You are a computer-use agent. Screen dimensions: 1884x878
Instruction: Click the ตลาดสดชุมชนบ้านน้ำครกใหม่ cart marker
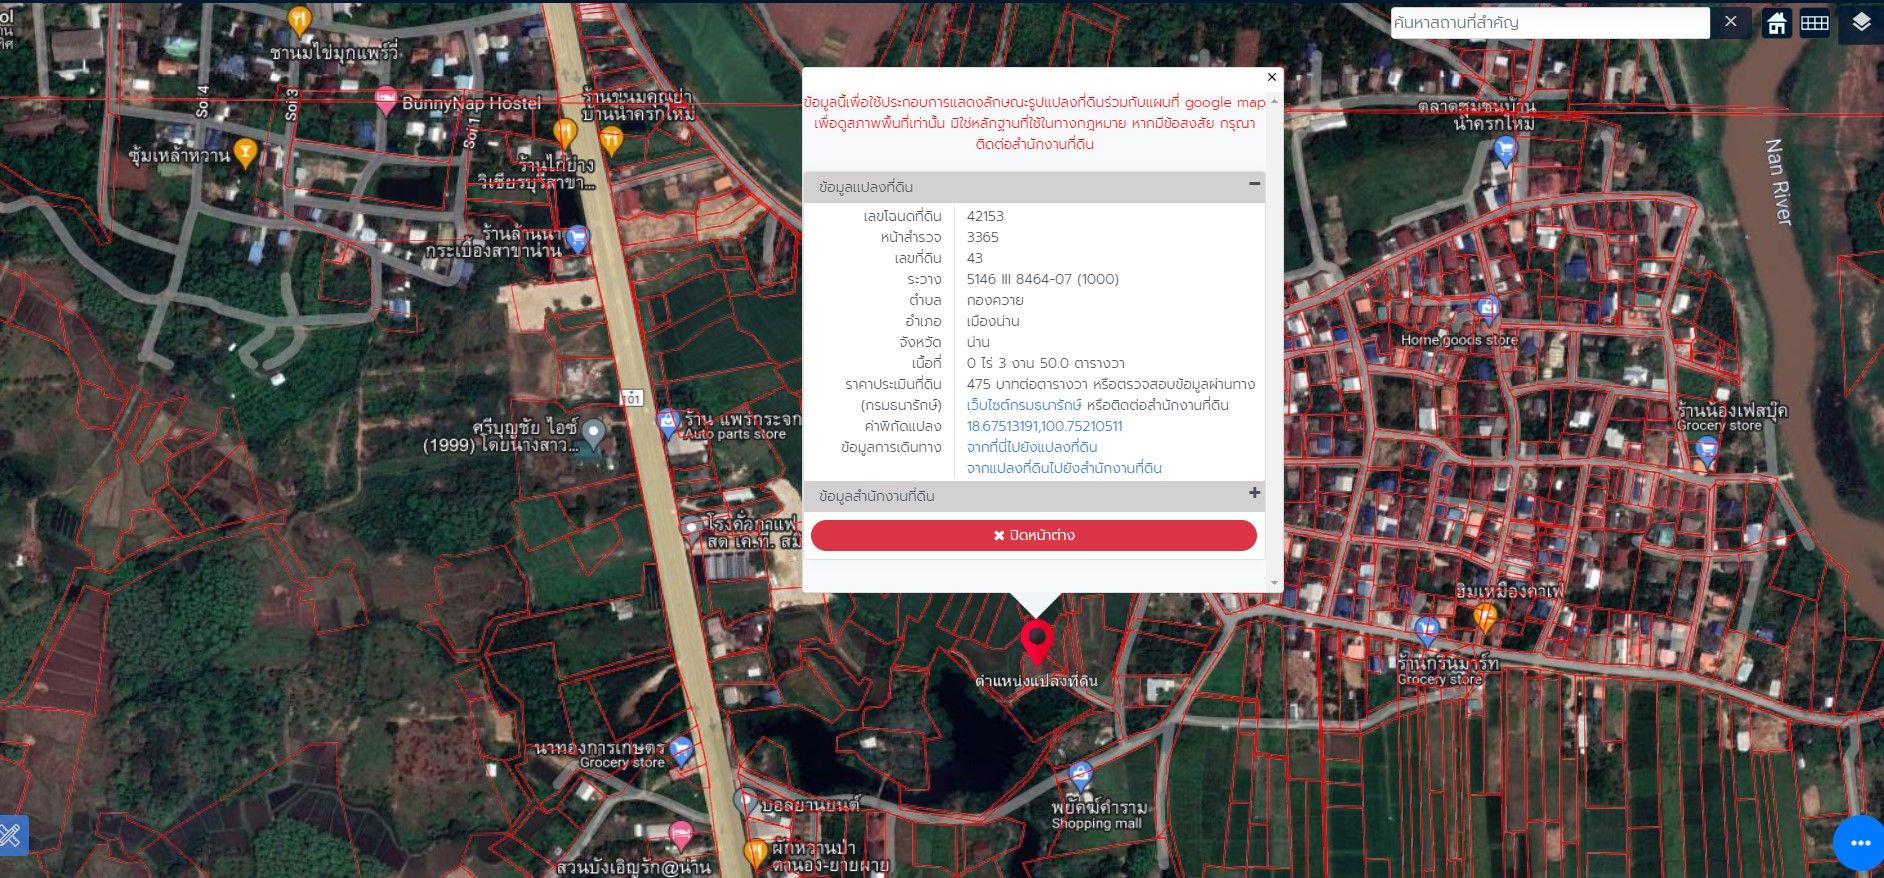coord(1505,152)
